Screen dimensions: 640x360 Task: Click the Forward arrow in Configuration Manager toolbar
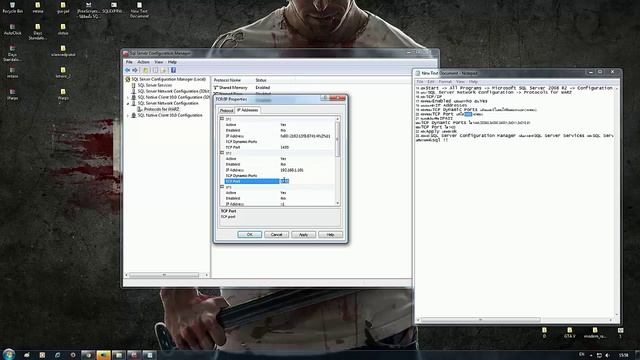pyautogui.click(x=135, y=70)
